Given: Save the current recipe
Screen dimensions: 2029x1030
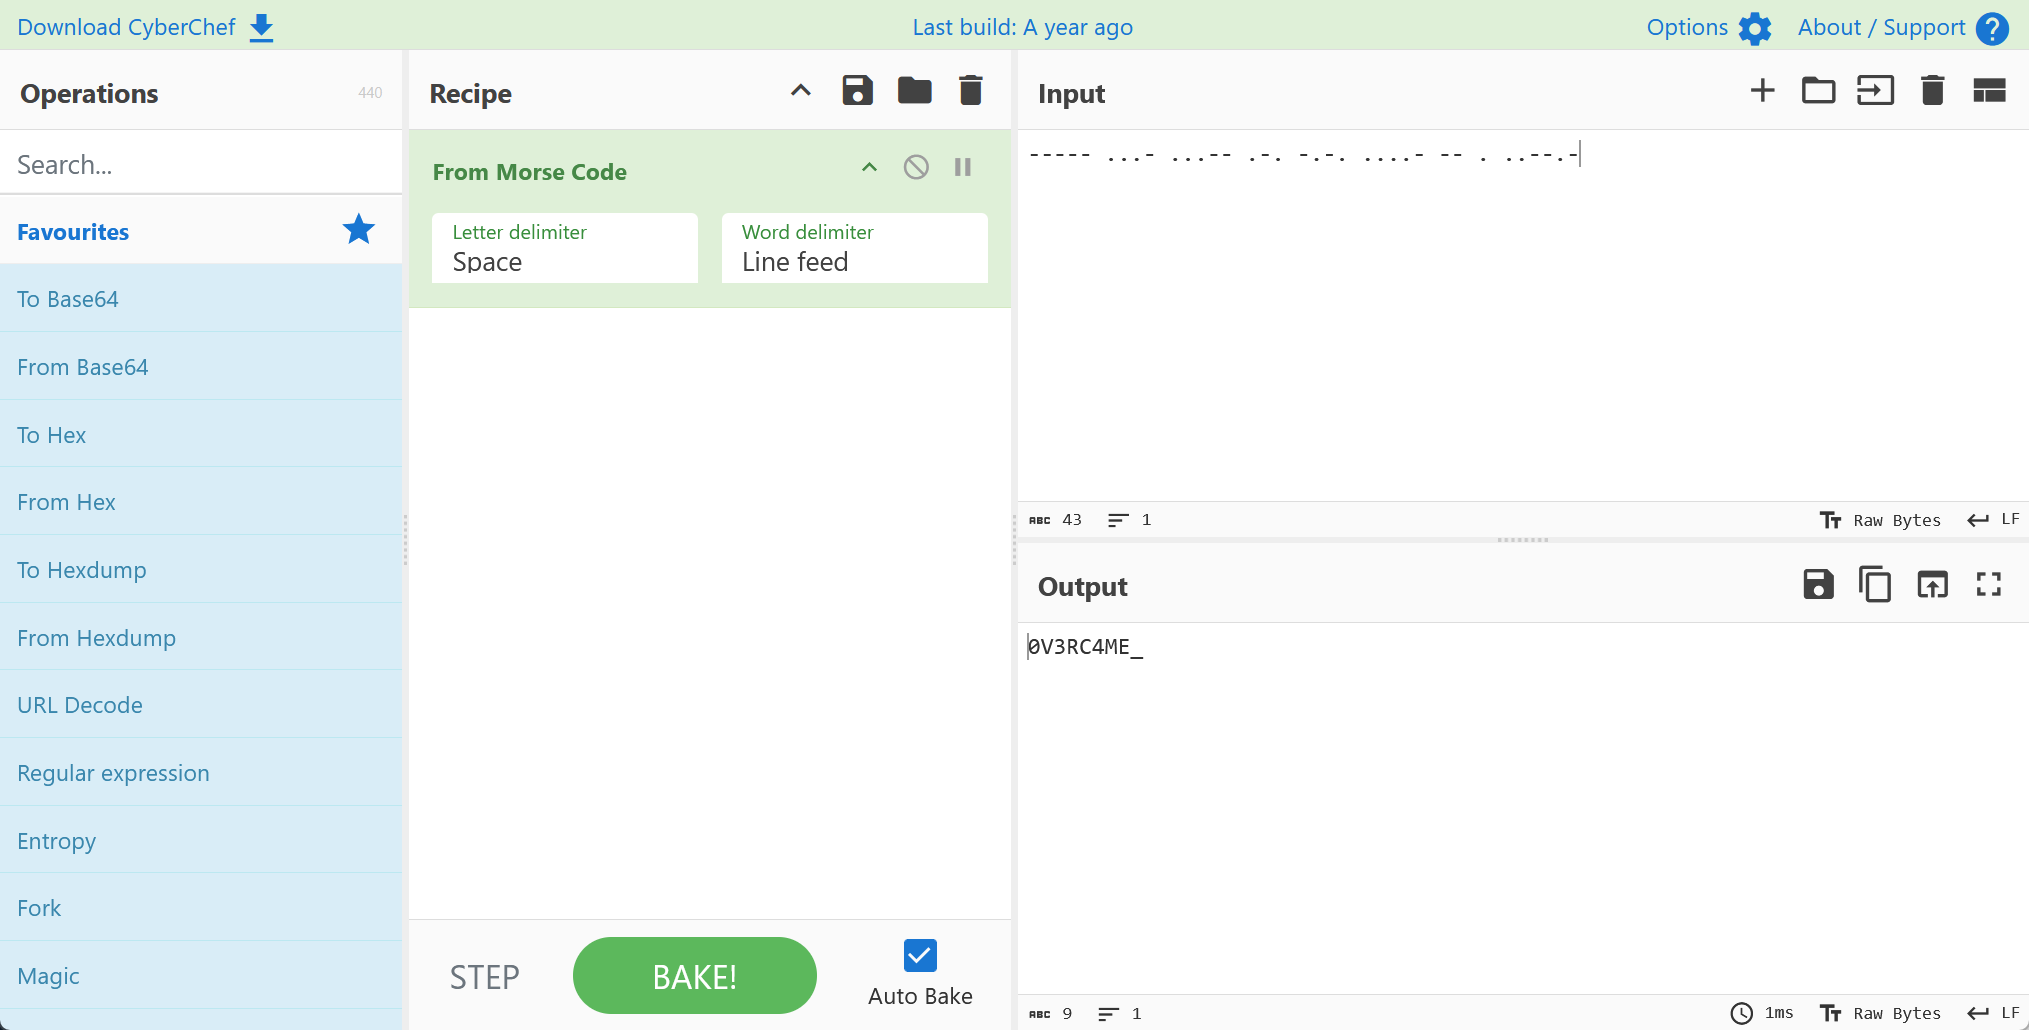Looking at the screenshot, I should pos(857,91).
